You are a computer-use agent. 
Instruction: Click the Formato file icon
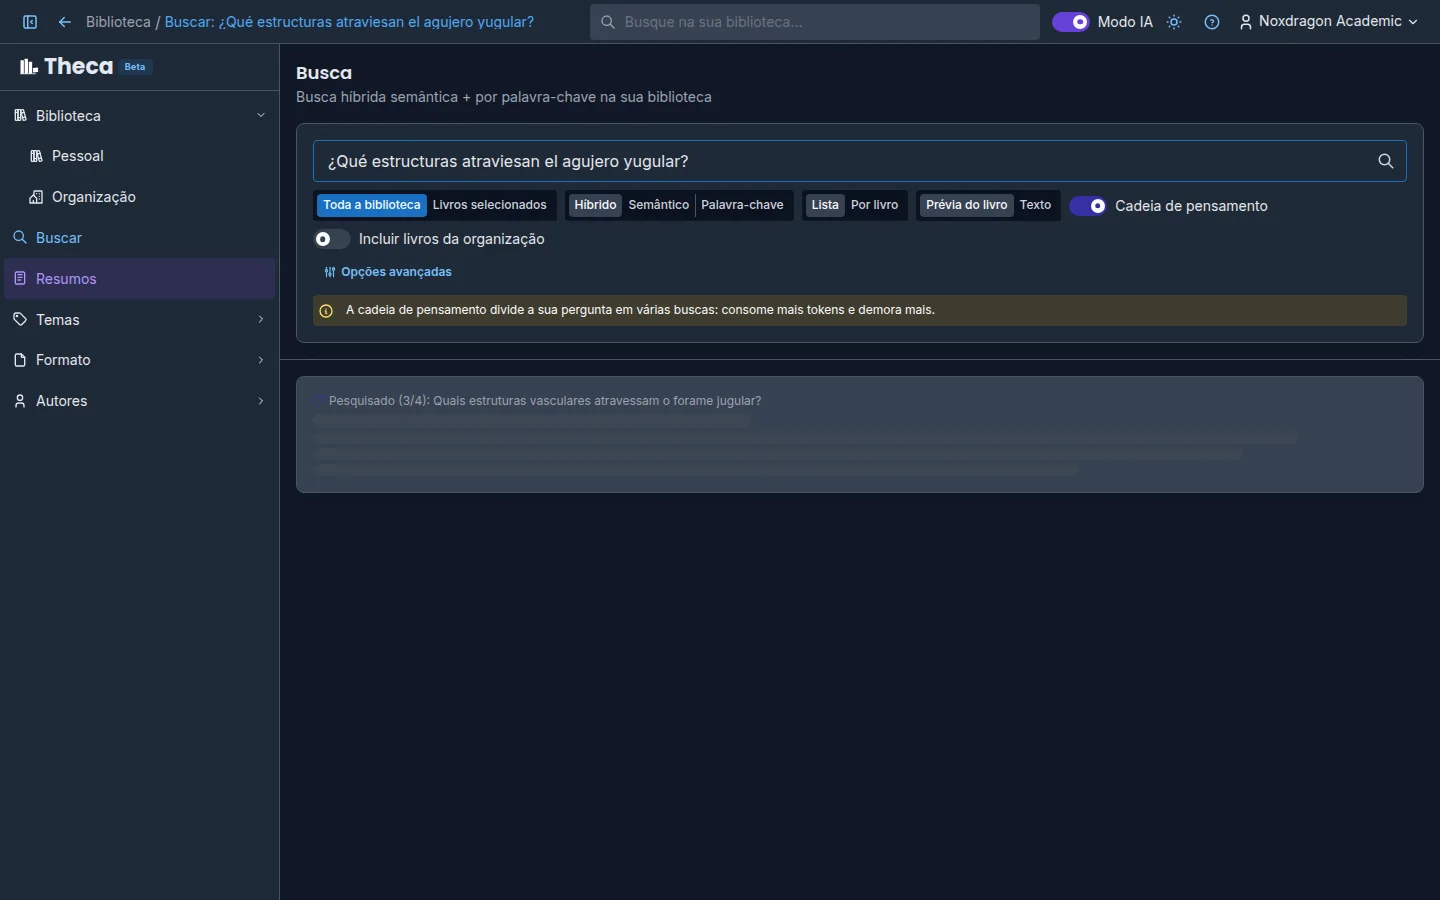pos(20,360)
